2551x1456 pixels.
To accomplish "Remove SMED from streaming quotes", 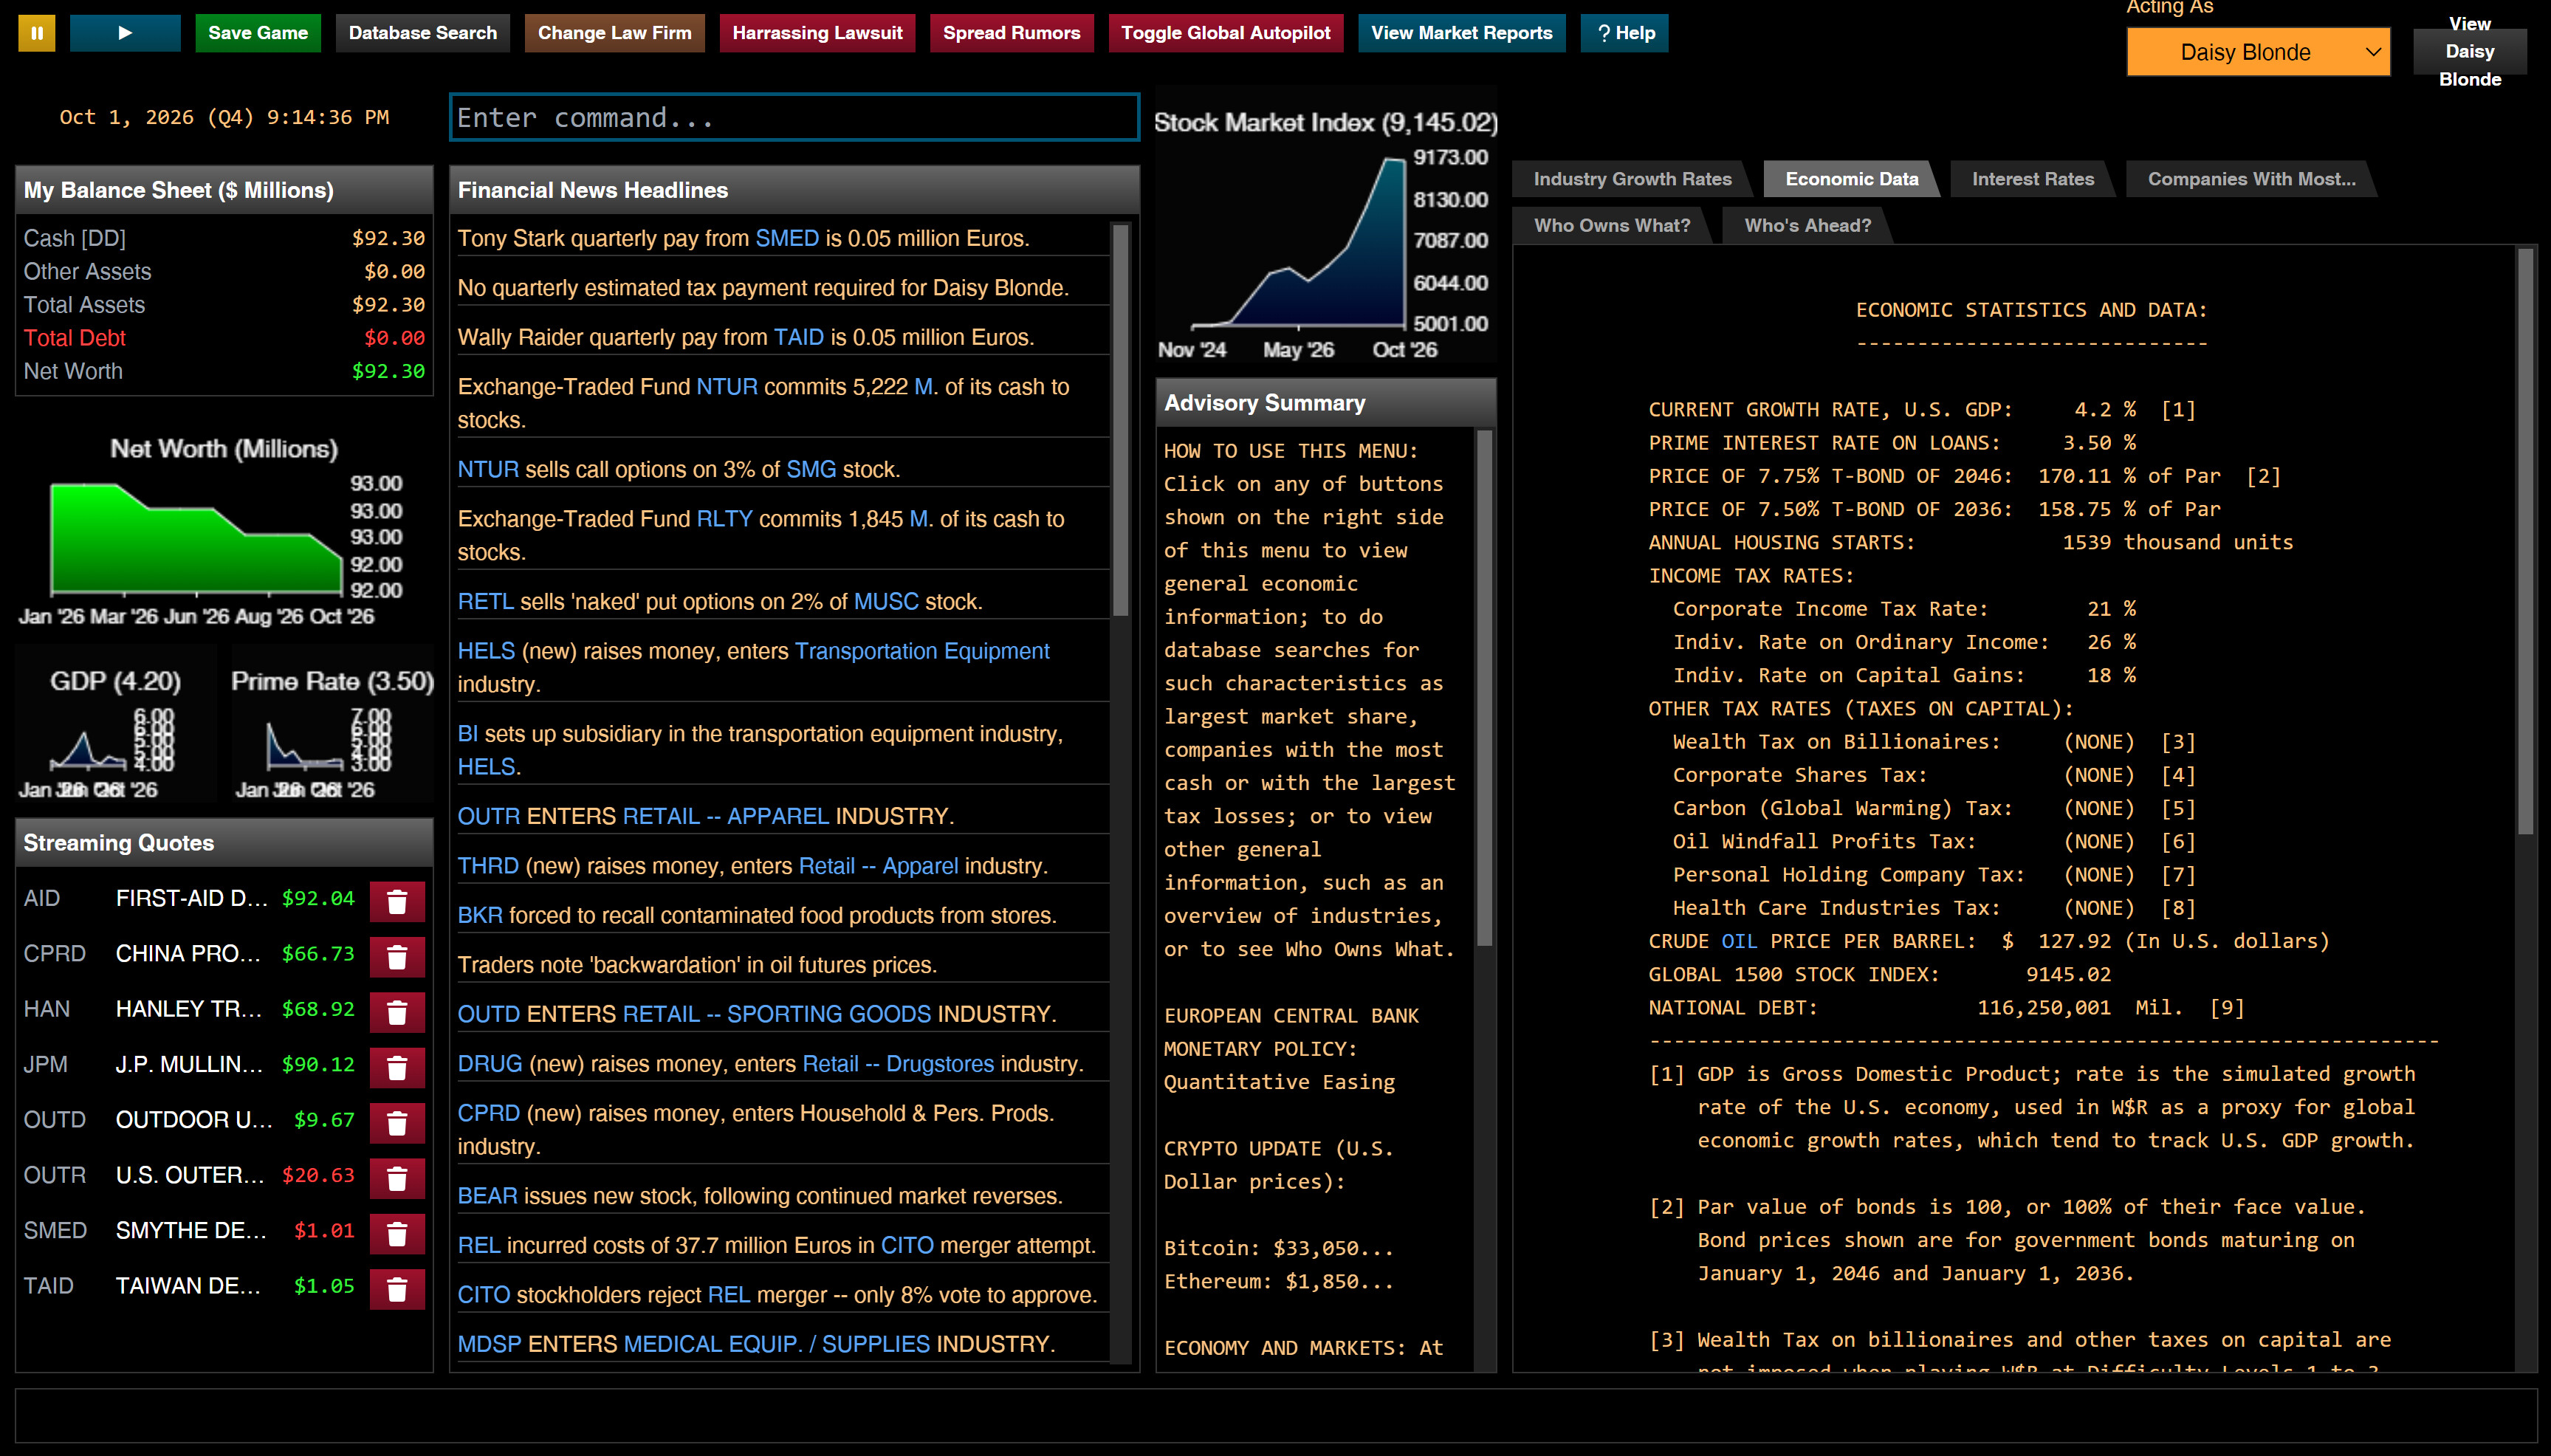I will pyautogui.click(x=397, y=1233).
